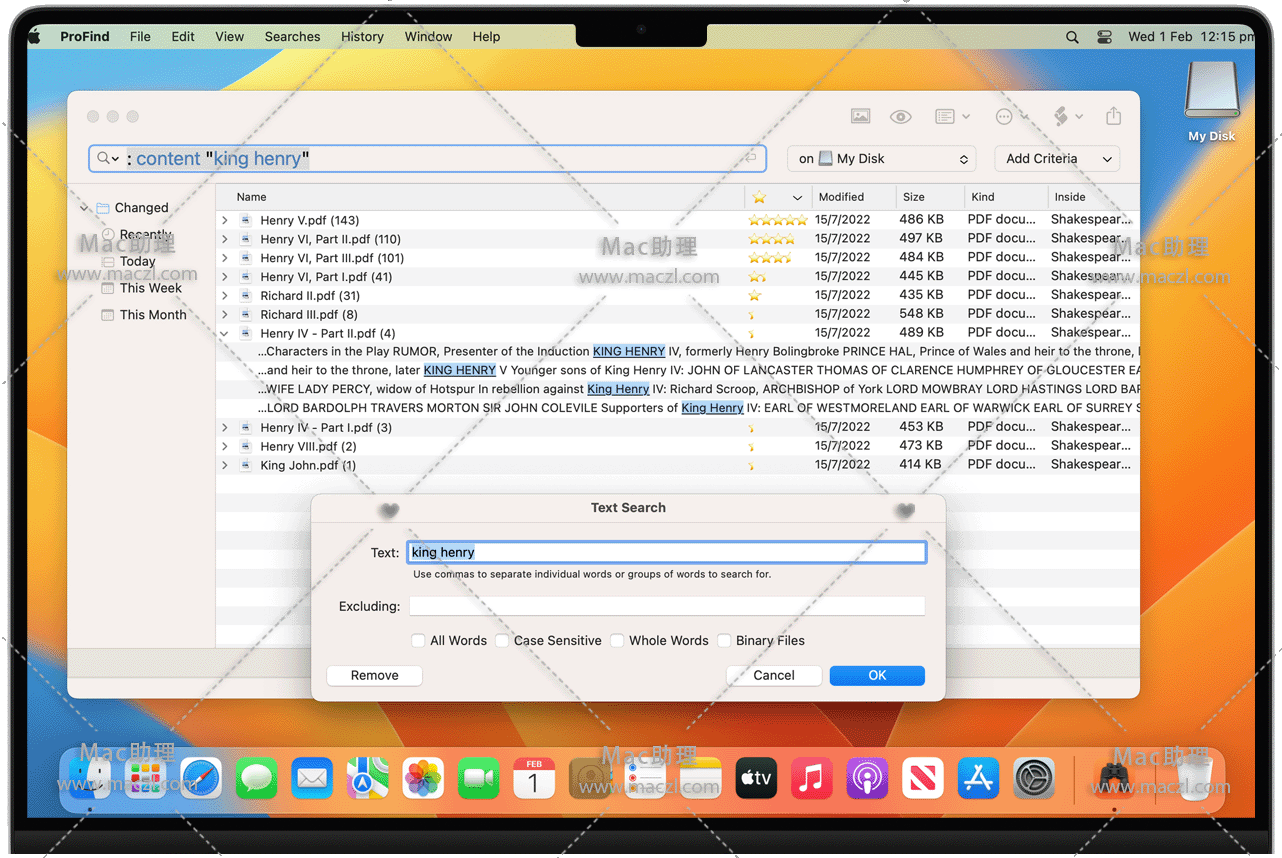The height and width of the screenshot is (858, 1282).
Task: Open the History menu
Action: click(362, 37)
